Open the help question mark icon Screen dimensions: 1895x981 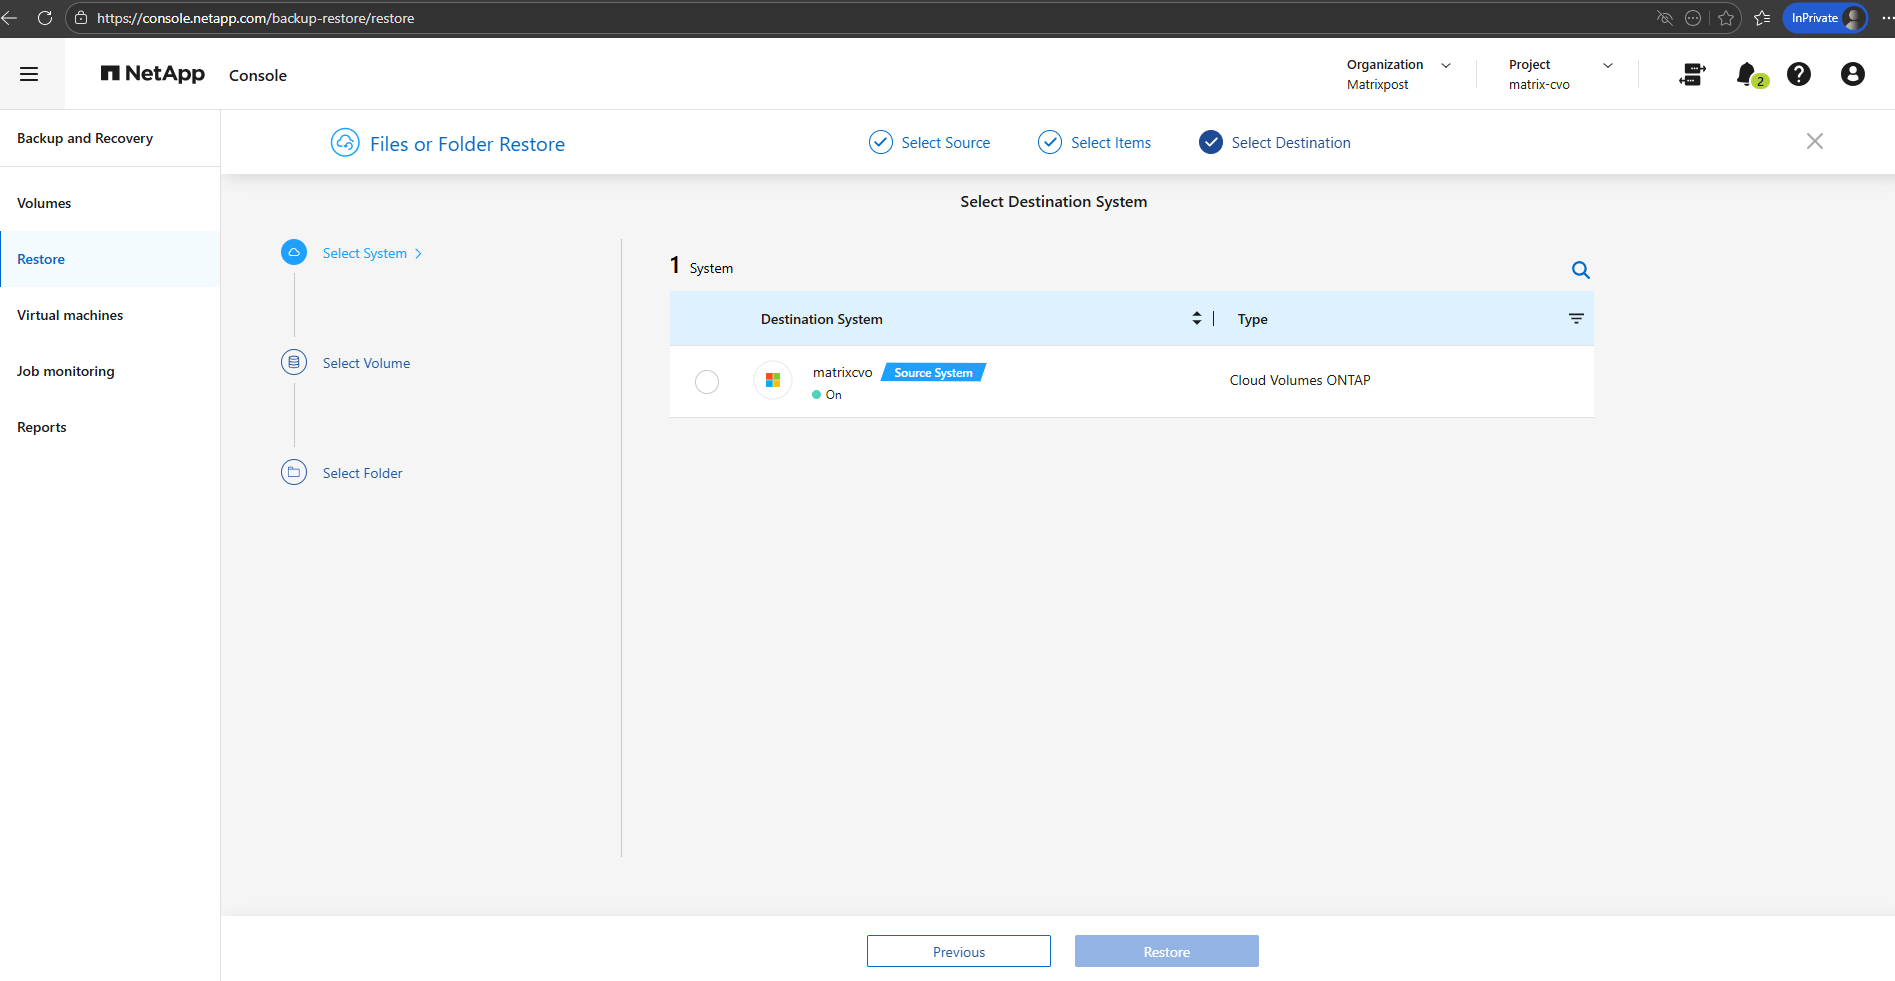coord(1798,74)
